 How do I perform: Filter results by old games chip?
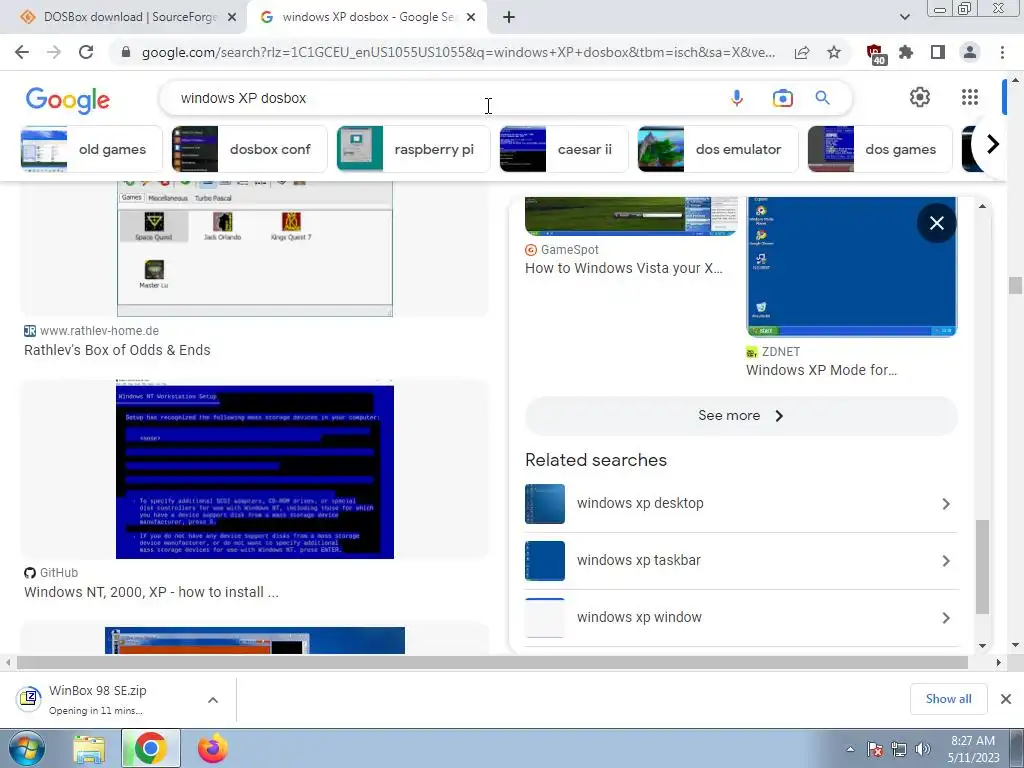tap(91, 149)
